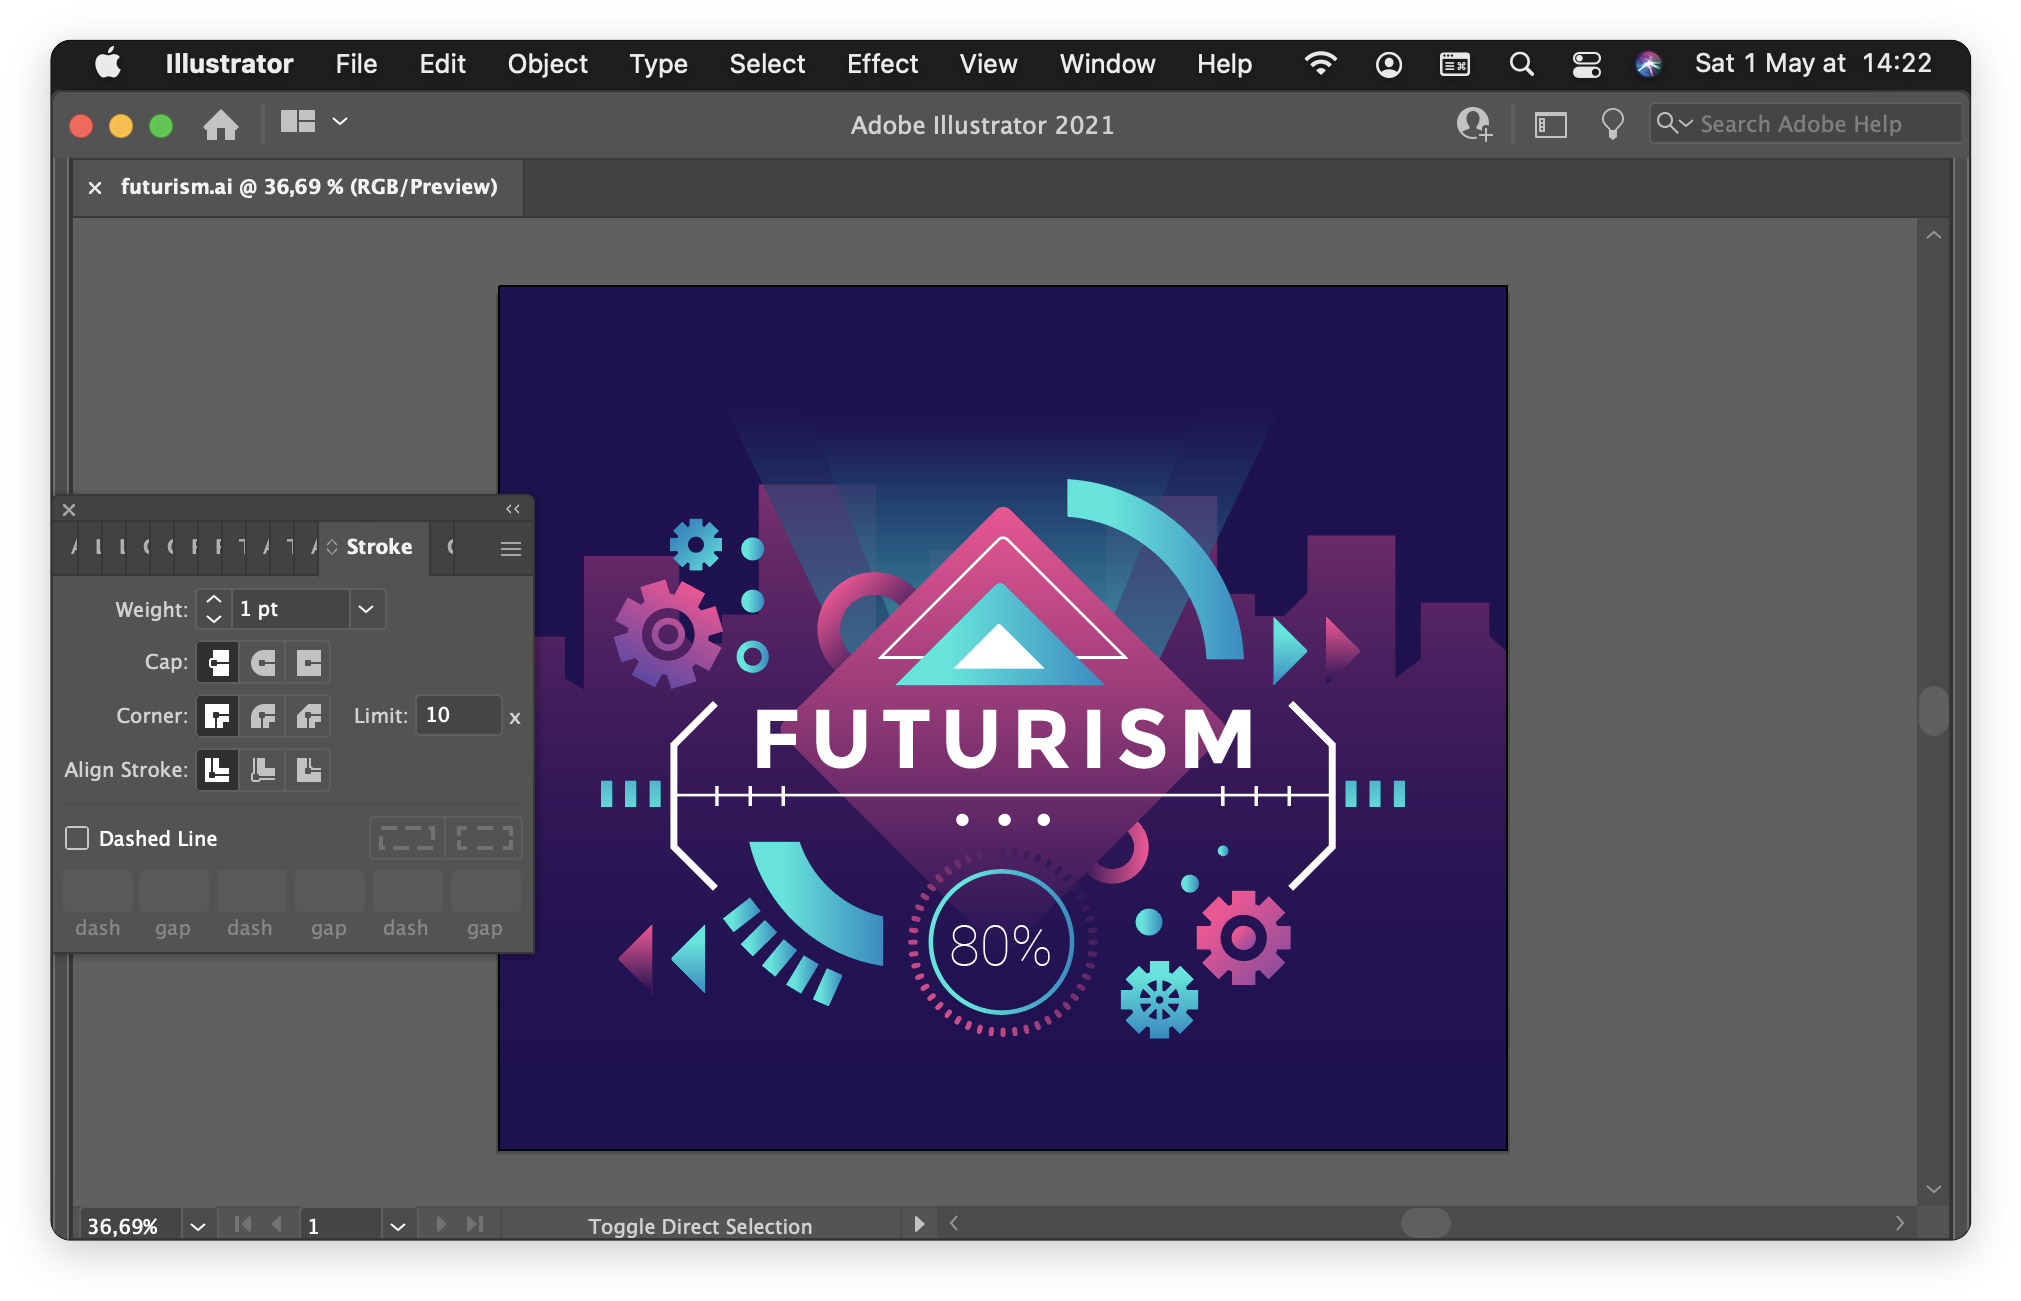The image size is (2021, 1301).
Task: Align stroke to inside
Action: click(x=263, y=770)
